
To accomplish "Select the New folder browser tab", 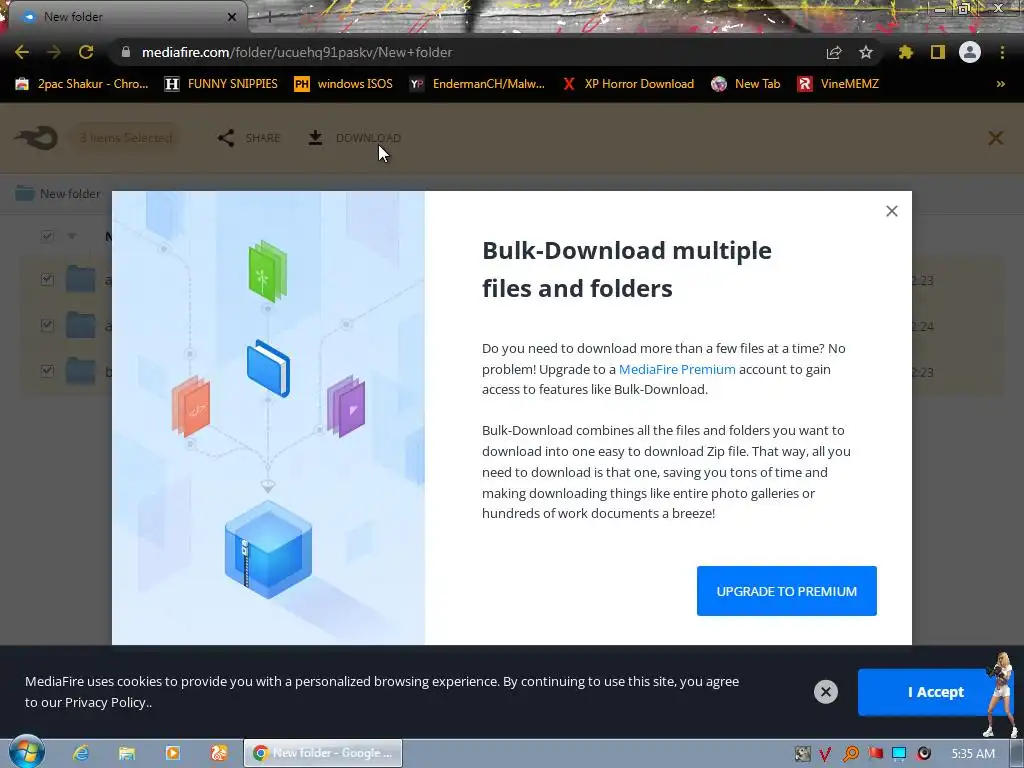I will pos(124,17).
